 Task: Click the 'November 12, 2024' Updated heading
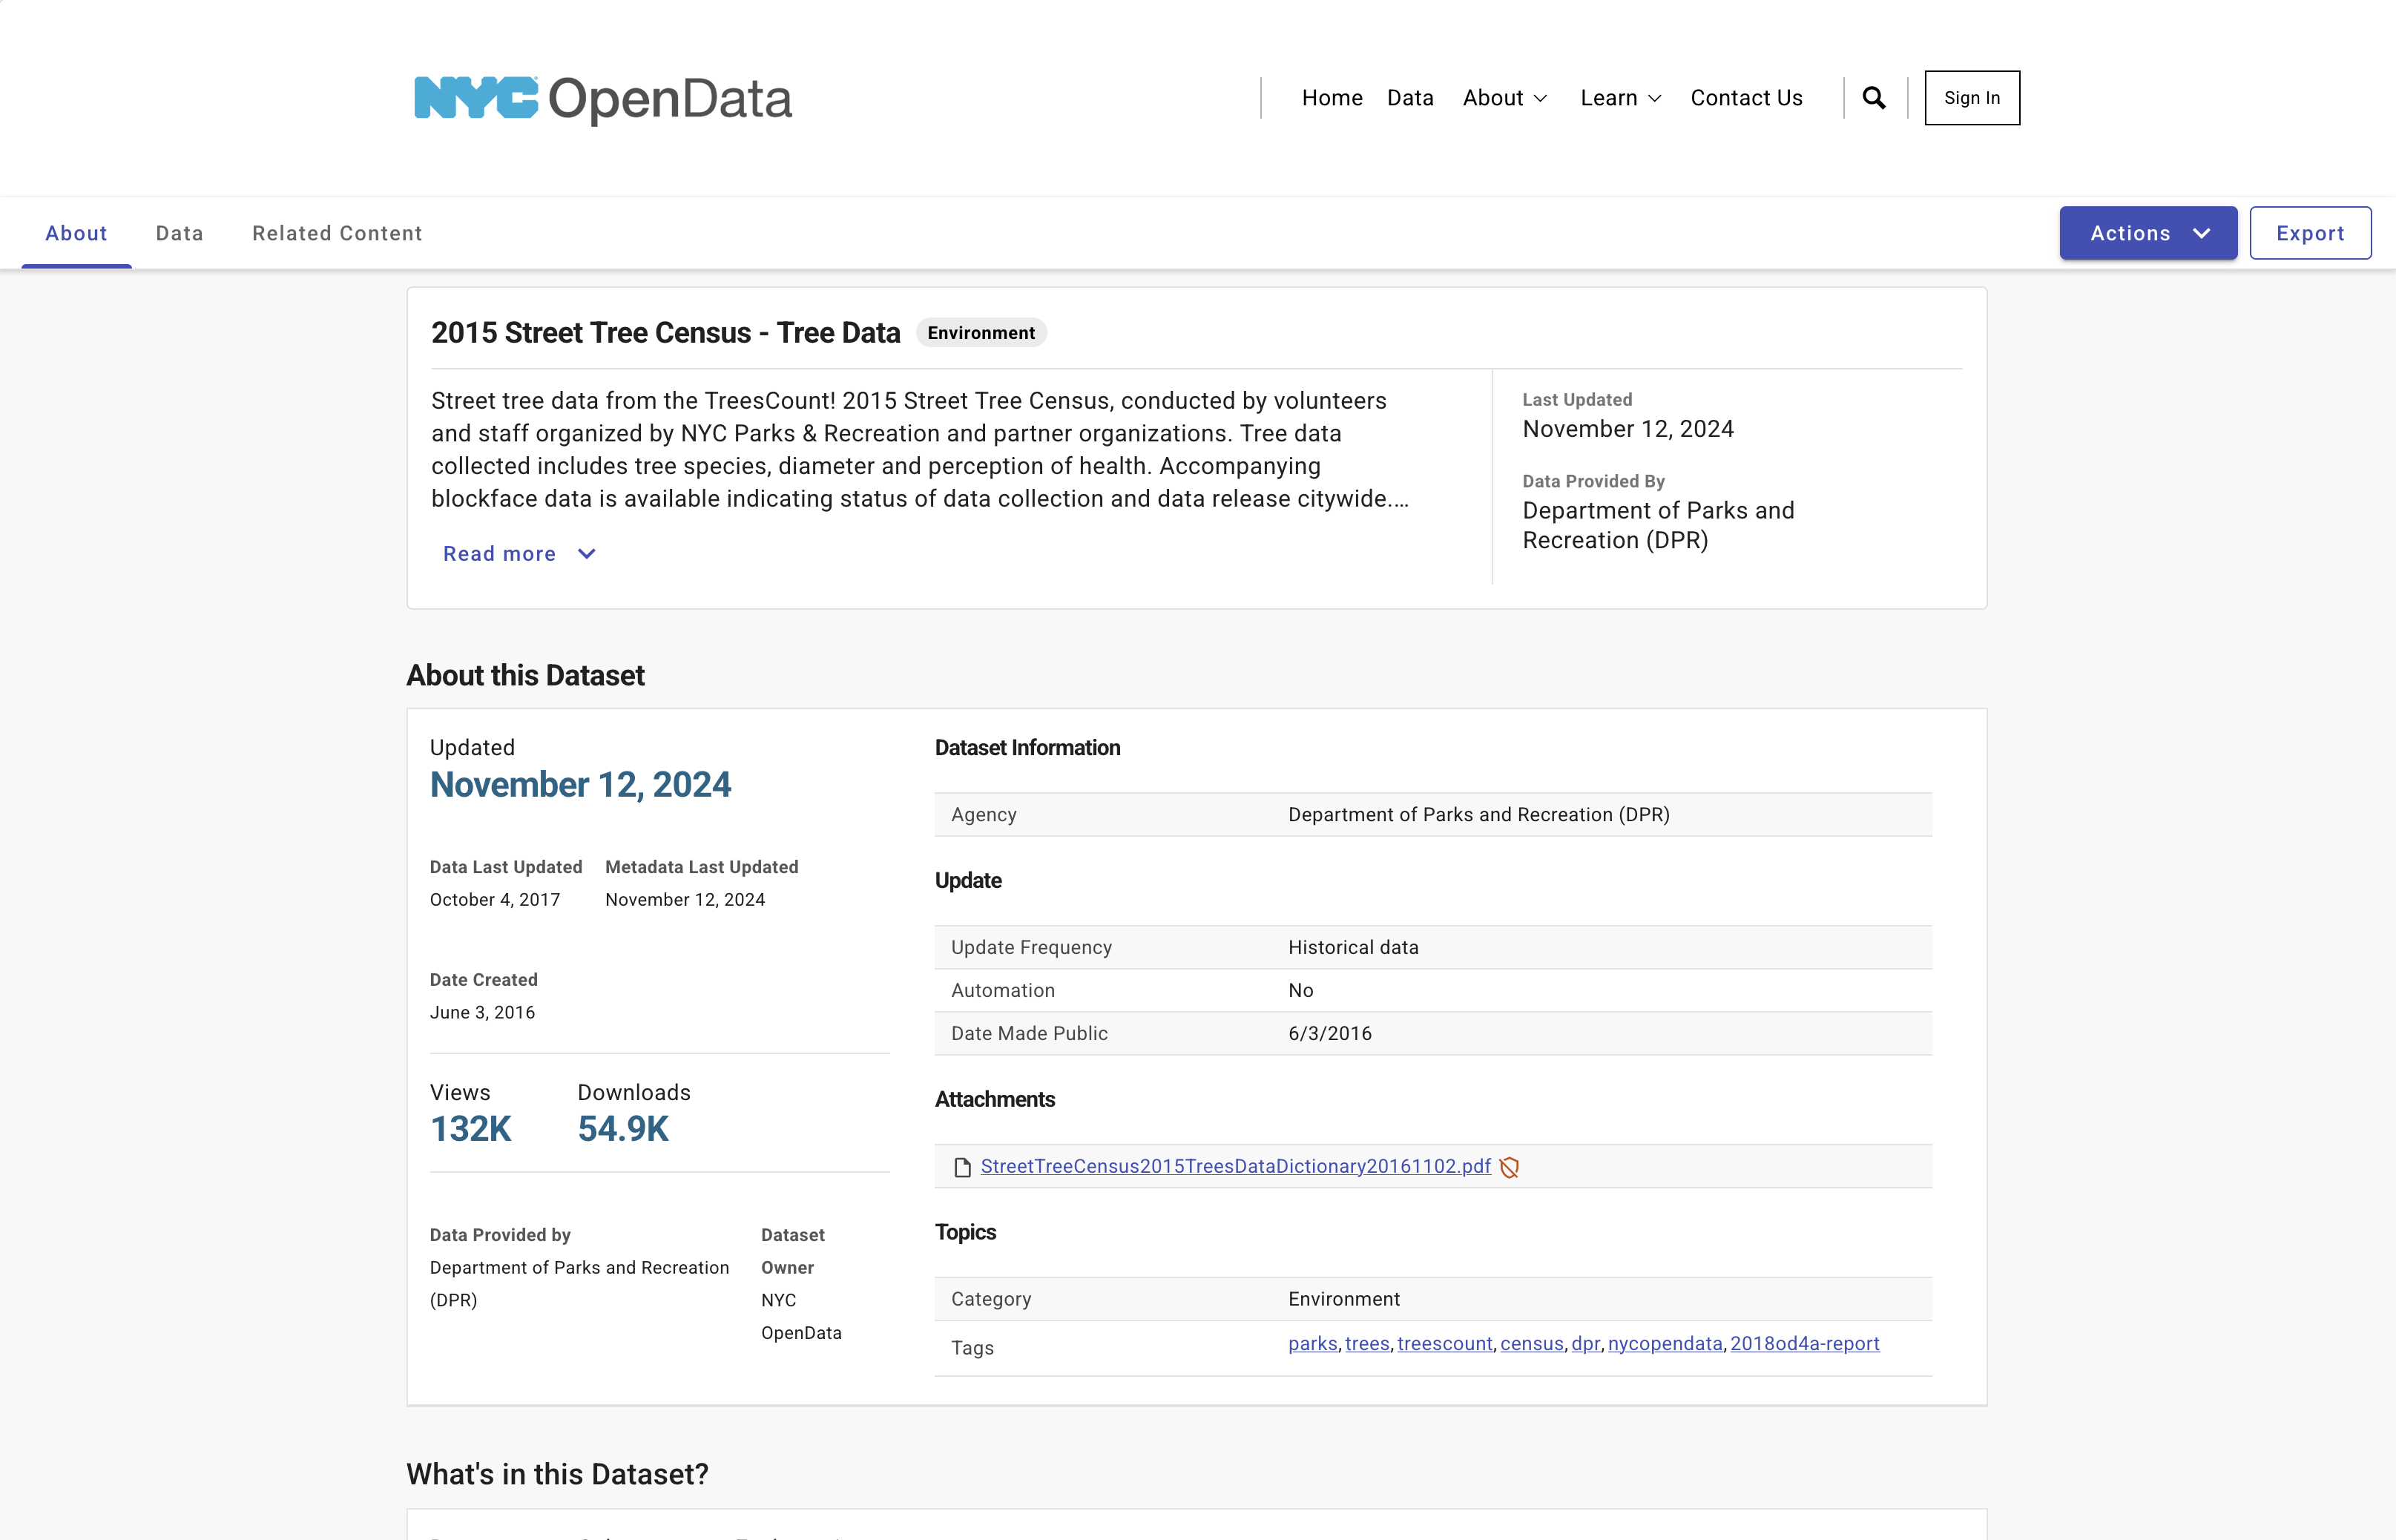[580, 785]
